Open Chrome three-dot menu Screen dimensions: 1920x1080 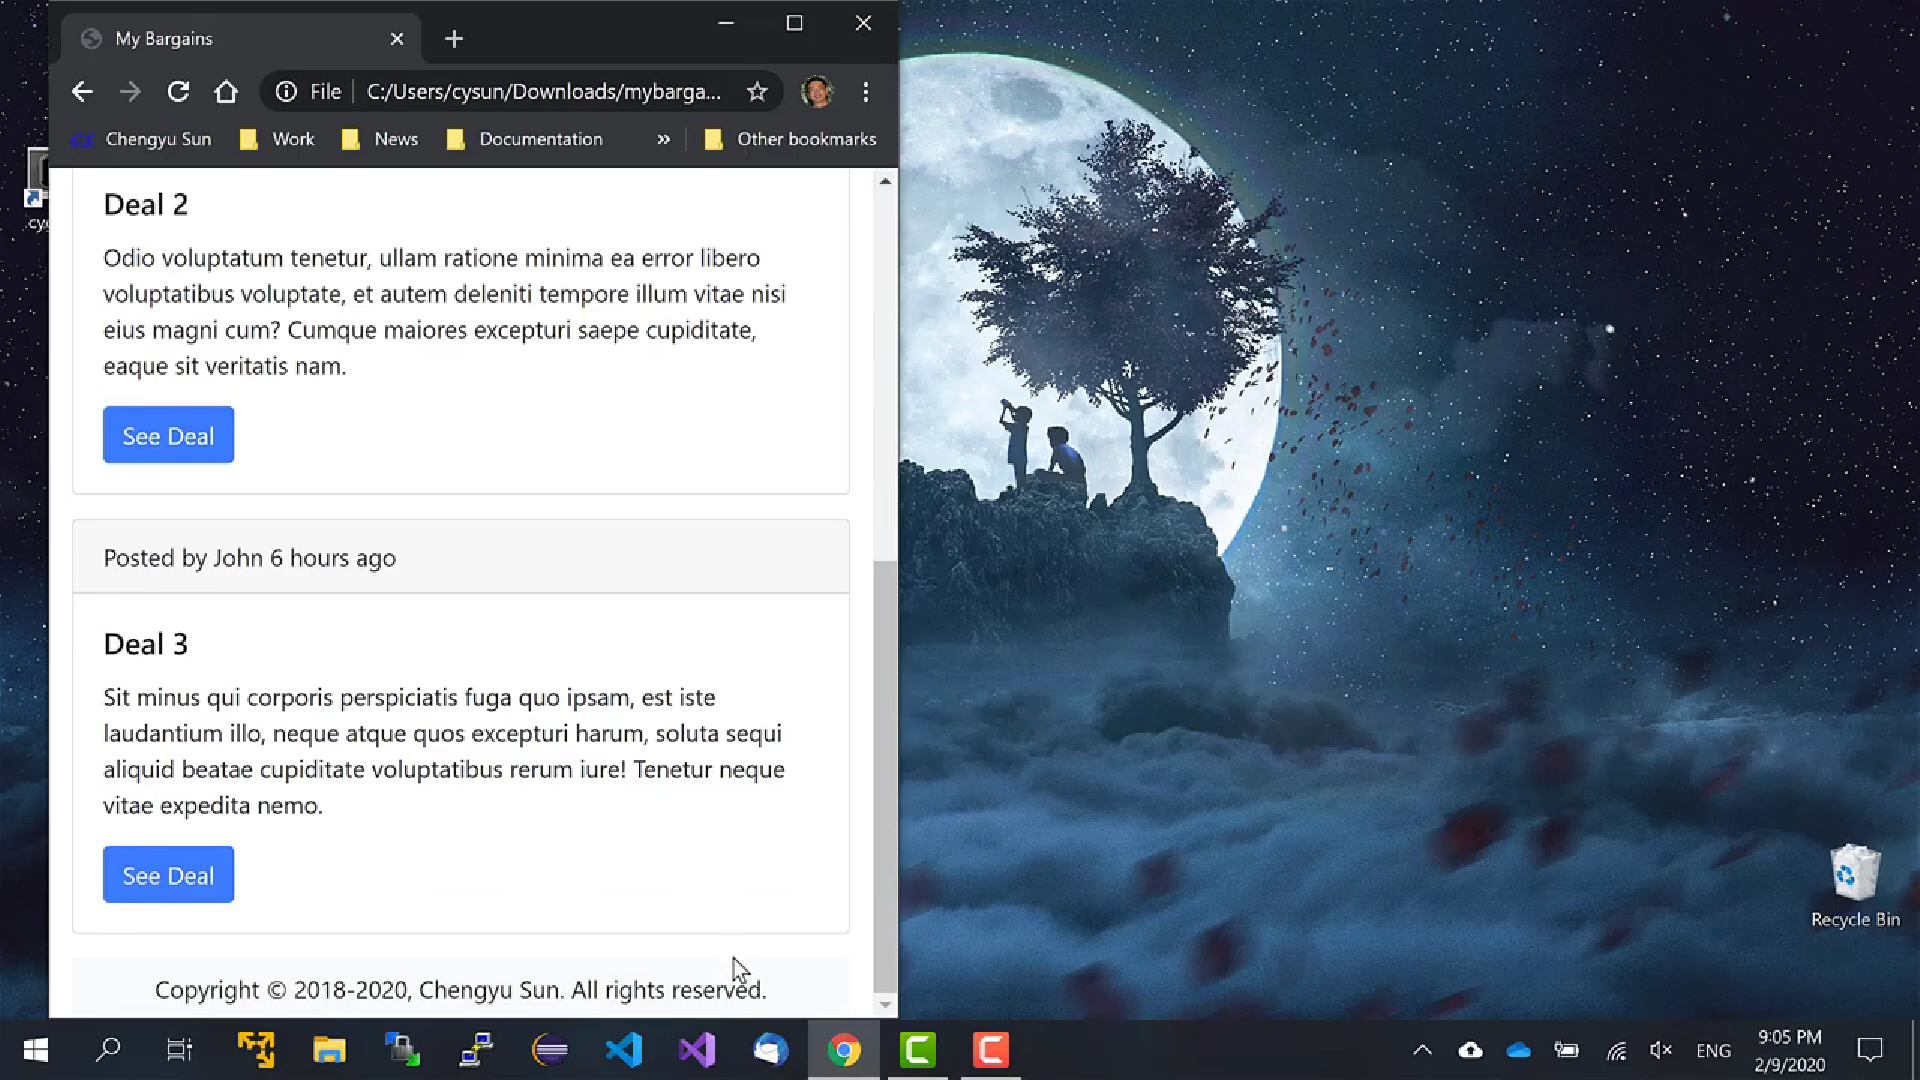point(866,92)
